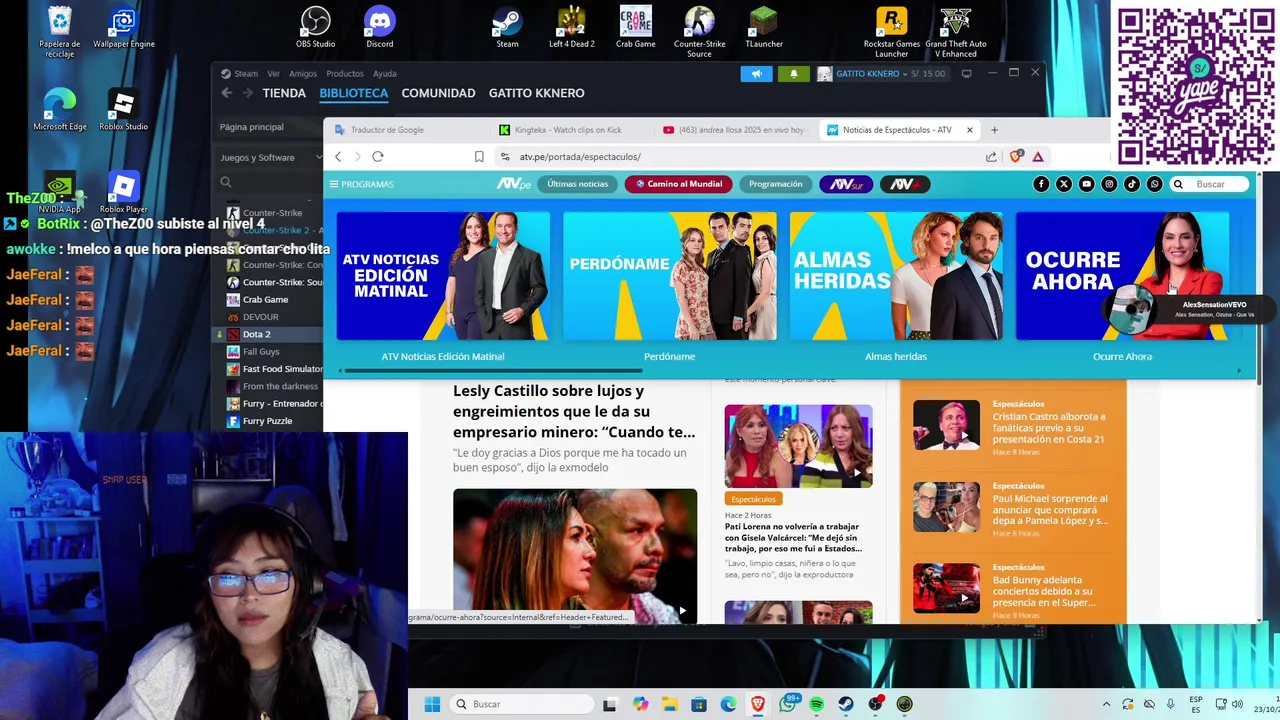Image resolution: width=1280 pixels, height=720 pixels.
Task: Open Perdóname program thumbnail
Action: tap(670, 276)
